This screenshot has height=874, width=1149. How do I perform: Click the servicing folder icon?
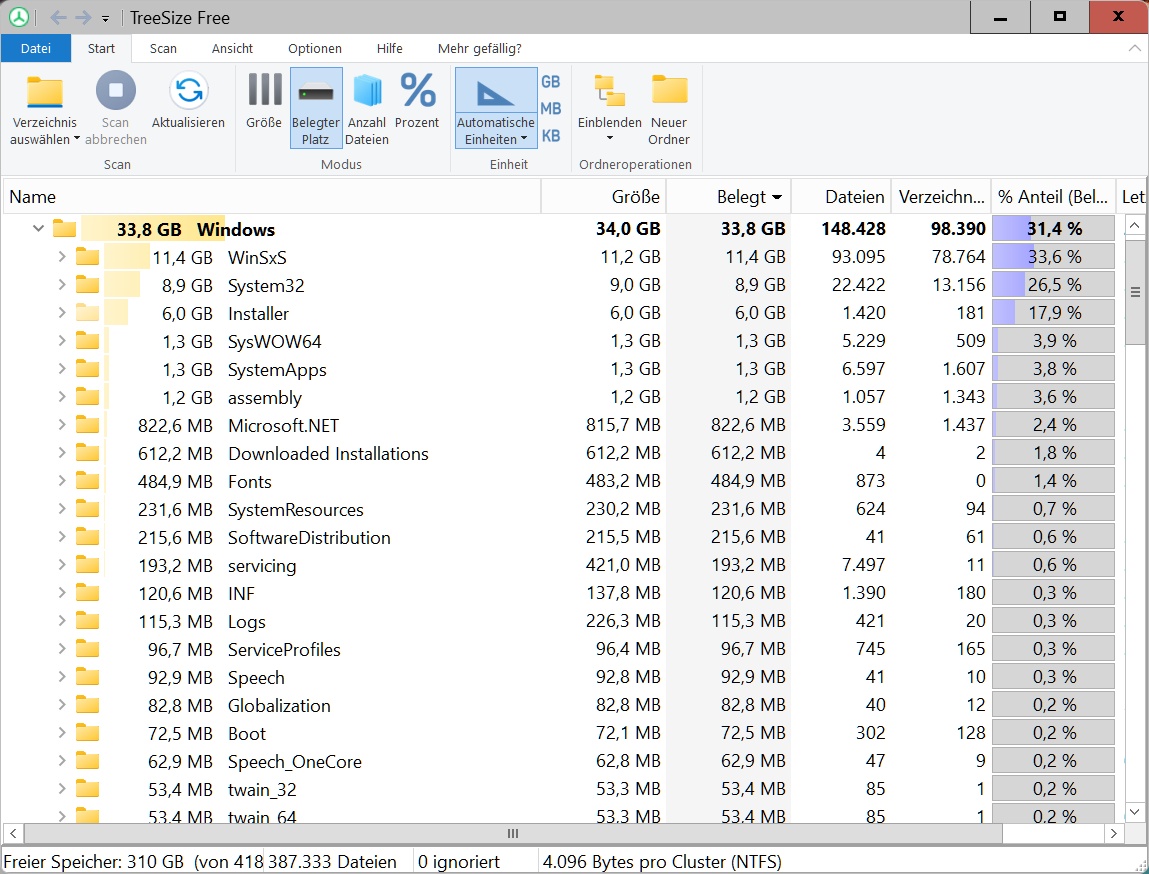pos(88,564)
